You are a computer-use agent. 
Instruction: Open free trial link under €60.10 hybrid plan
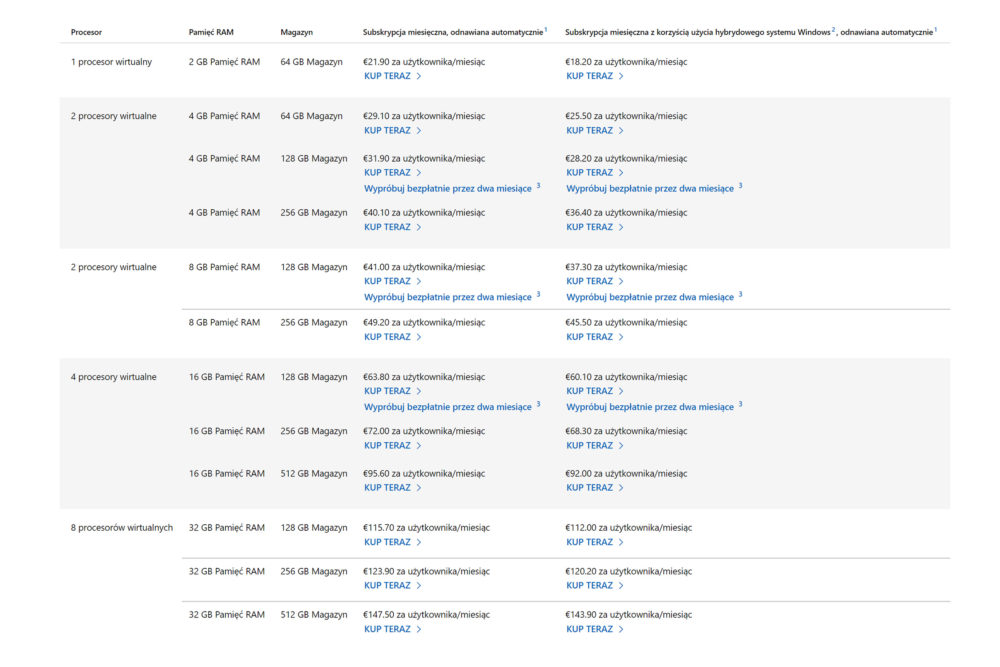[x=650, y=407]
